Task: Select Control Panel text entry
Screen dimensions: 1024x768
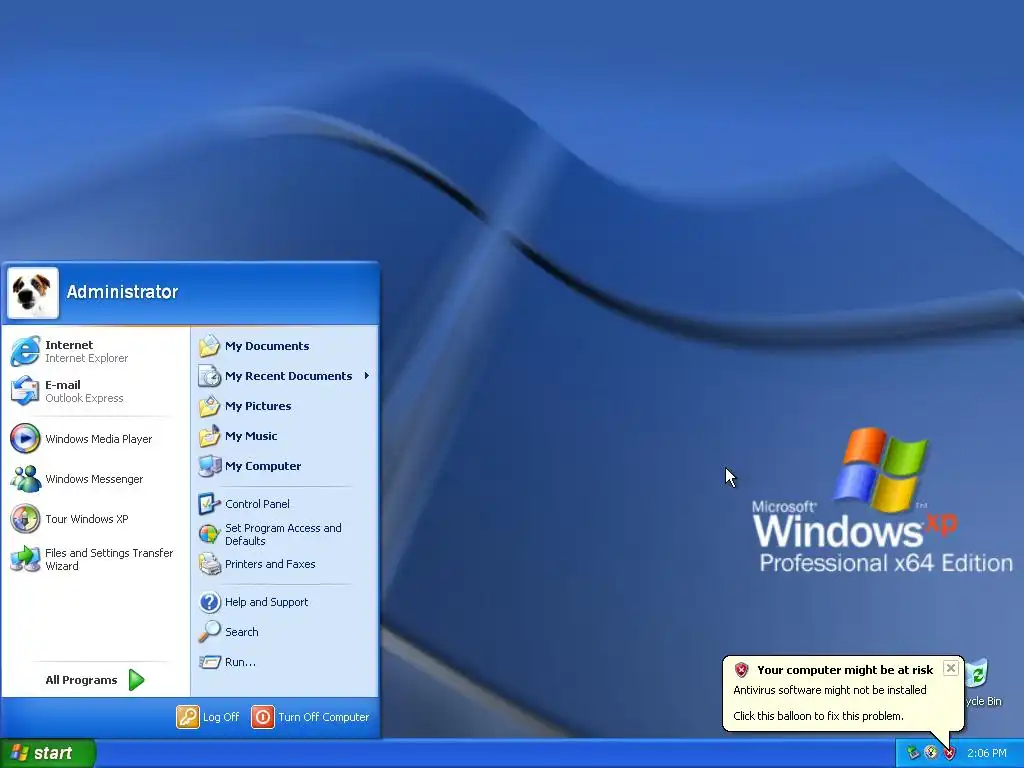Action: [x=257, y=504]
